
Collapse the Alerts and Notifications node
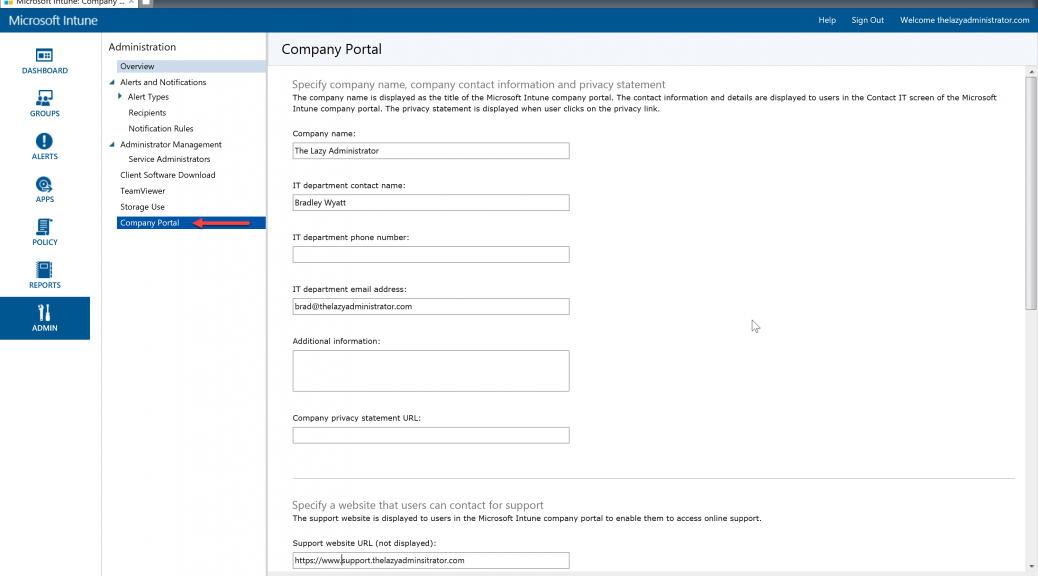pos(112,82)
